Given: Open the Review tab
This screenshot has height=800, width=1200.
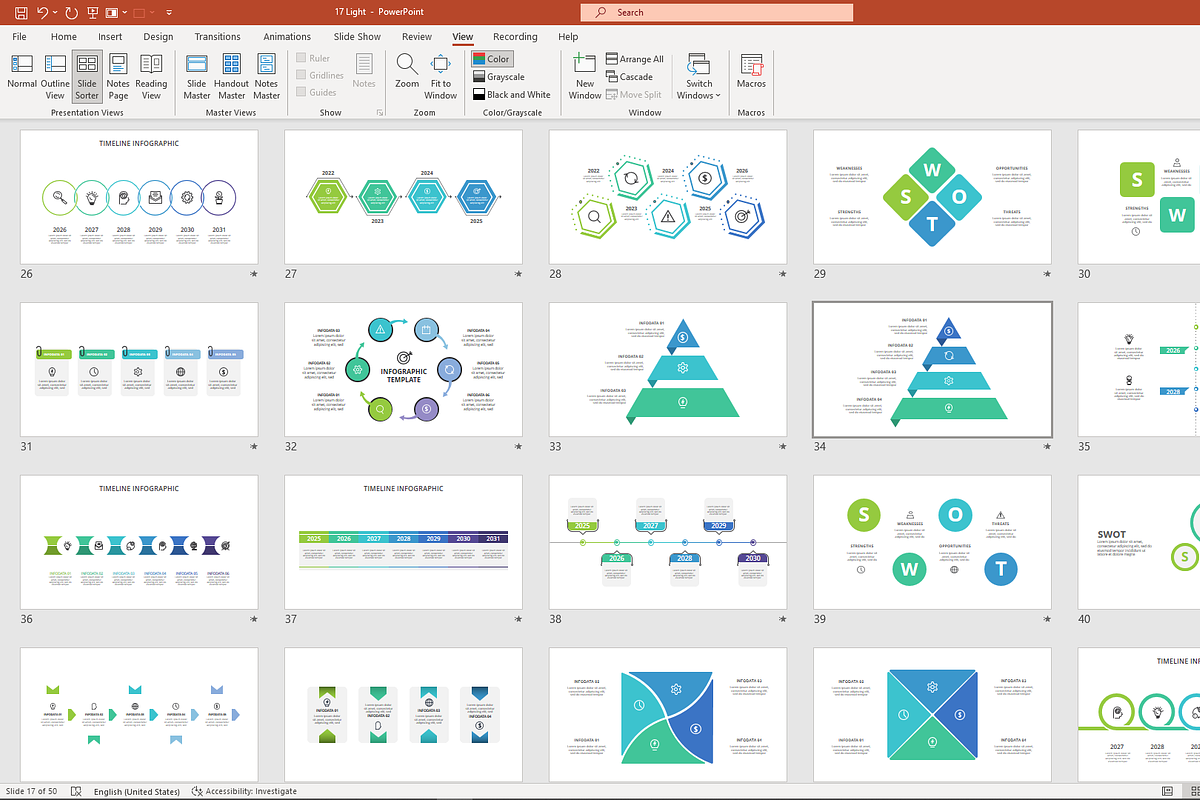Looking at the screenshot, I should [x=417, y=37].
